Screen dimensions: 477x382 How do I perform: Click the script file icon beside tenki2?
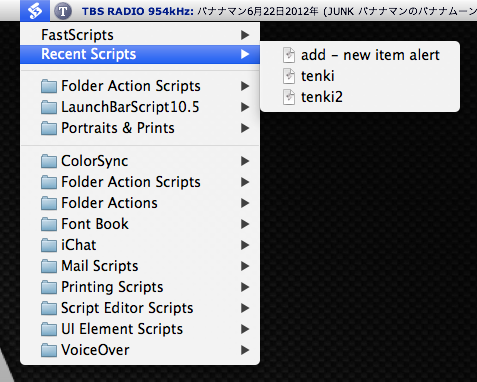289,97
